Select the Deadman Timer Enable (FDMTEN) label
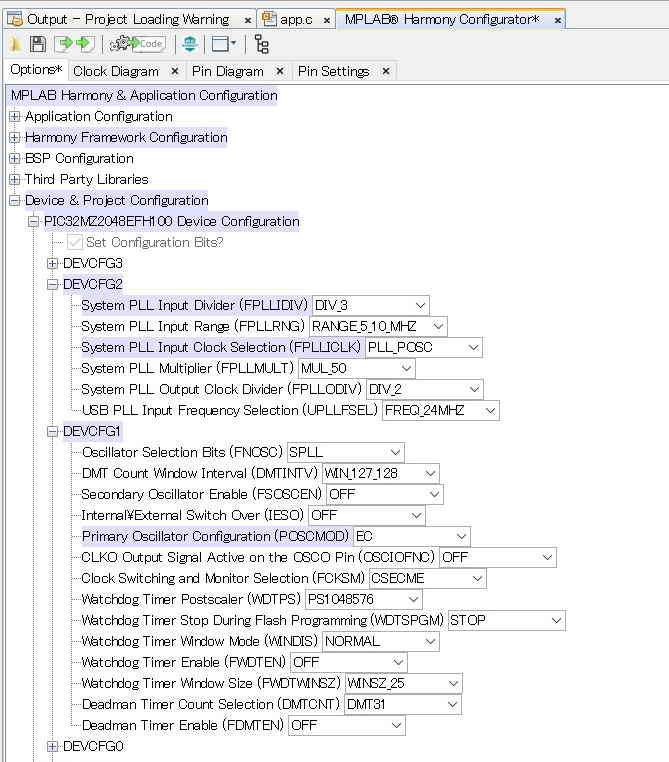Viewport: 669px width, 762px height. 183,726
